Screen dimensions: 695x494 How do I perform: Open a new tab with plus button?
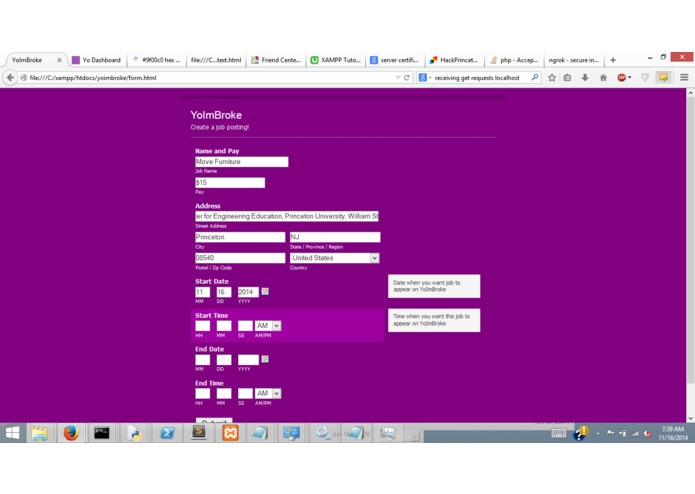[613, 60]
